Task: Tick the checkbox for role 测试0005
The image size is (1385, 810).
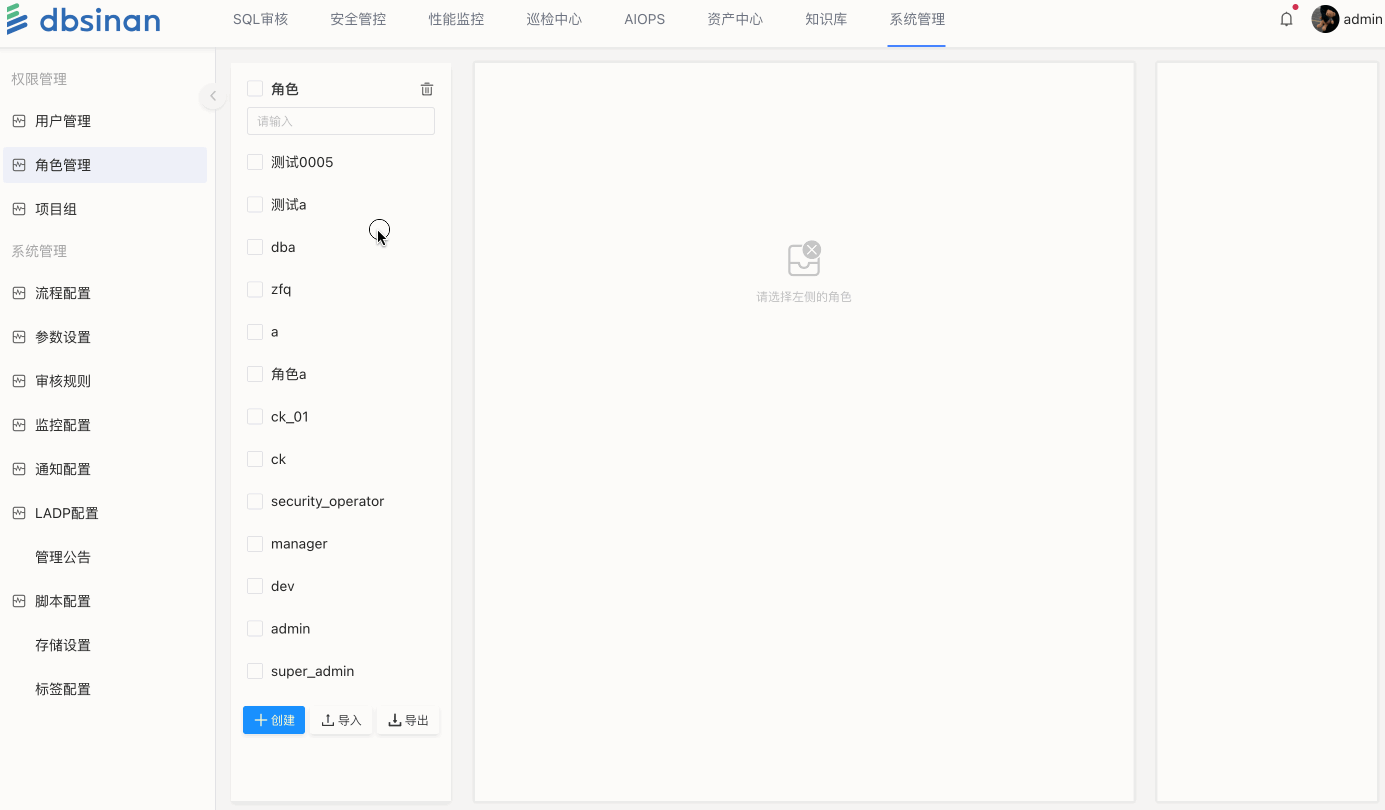Action: point(255,162)
